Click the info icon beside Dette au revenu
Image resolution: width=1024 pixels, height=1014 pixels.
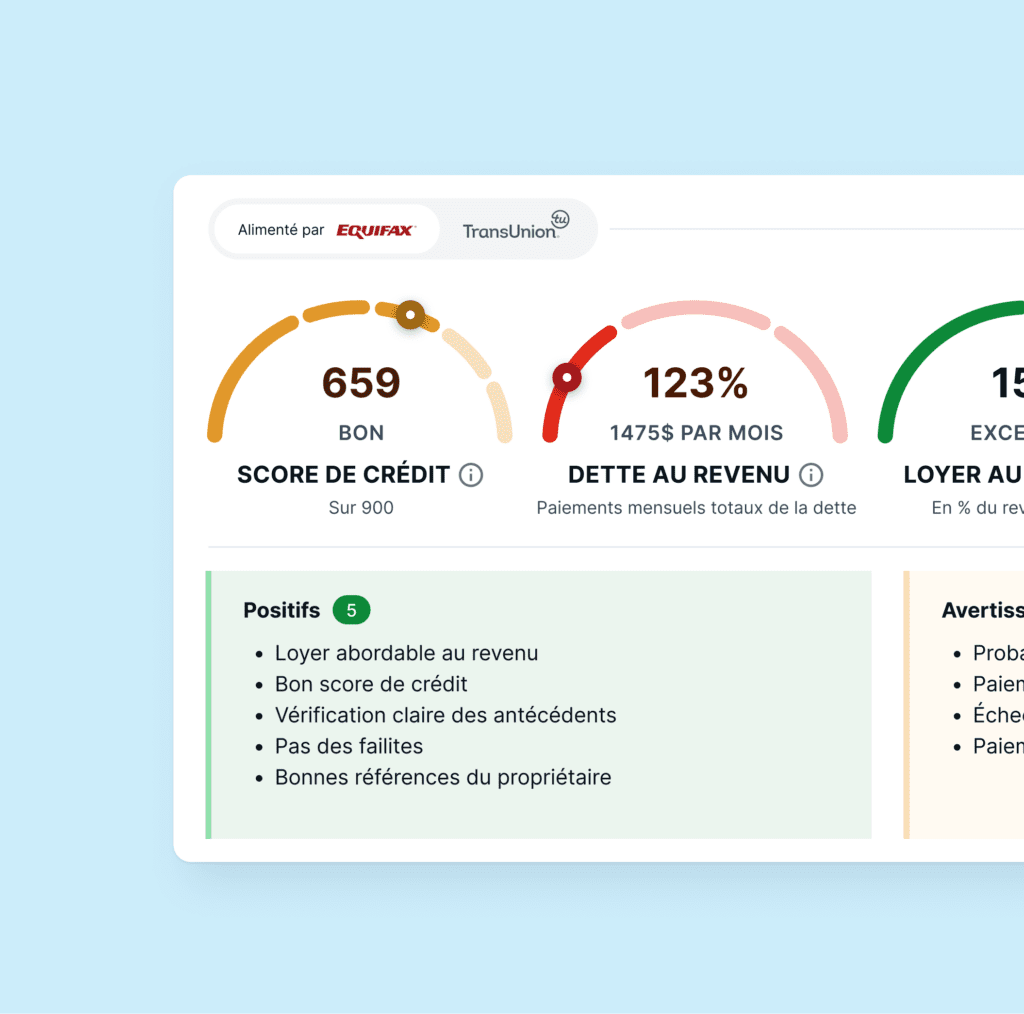tap(811, 475)
